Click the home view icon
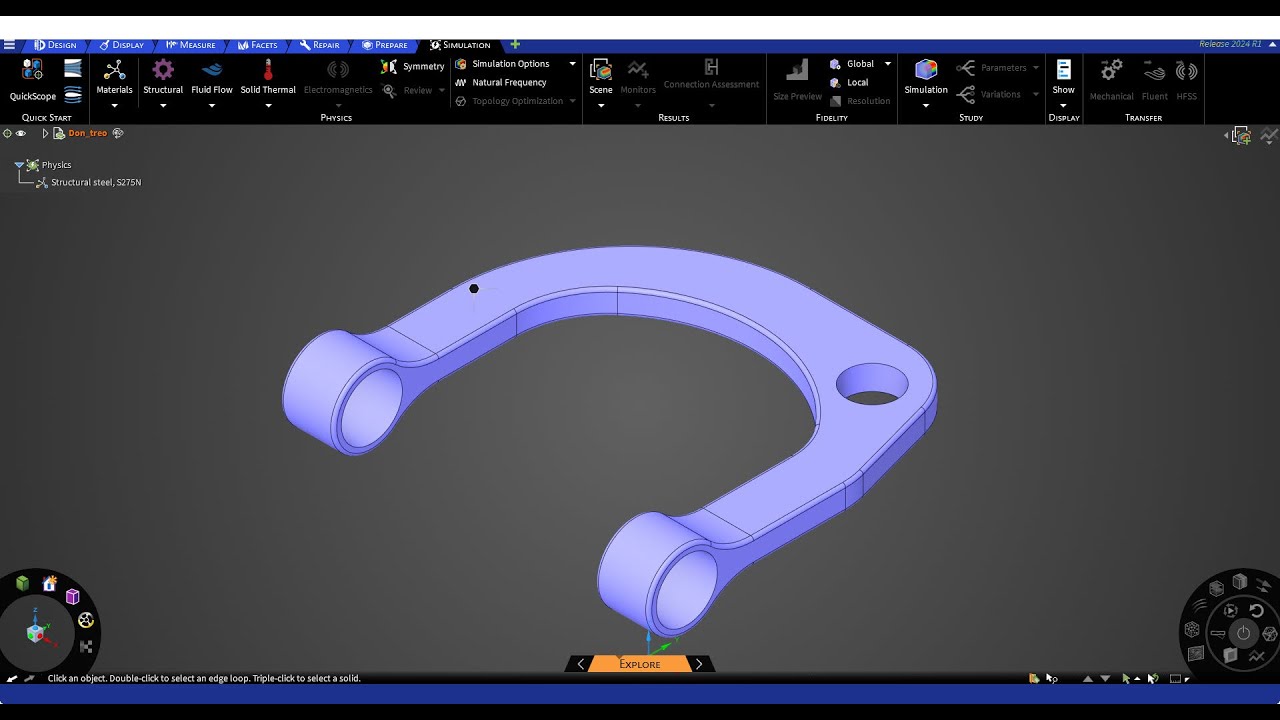Screen dimensions: 1280x720 (49, 583)
